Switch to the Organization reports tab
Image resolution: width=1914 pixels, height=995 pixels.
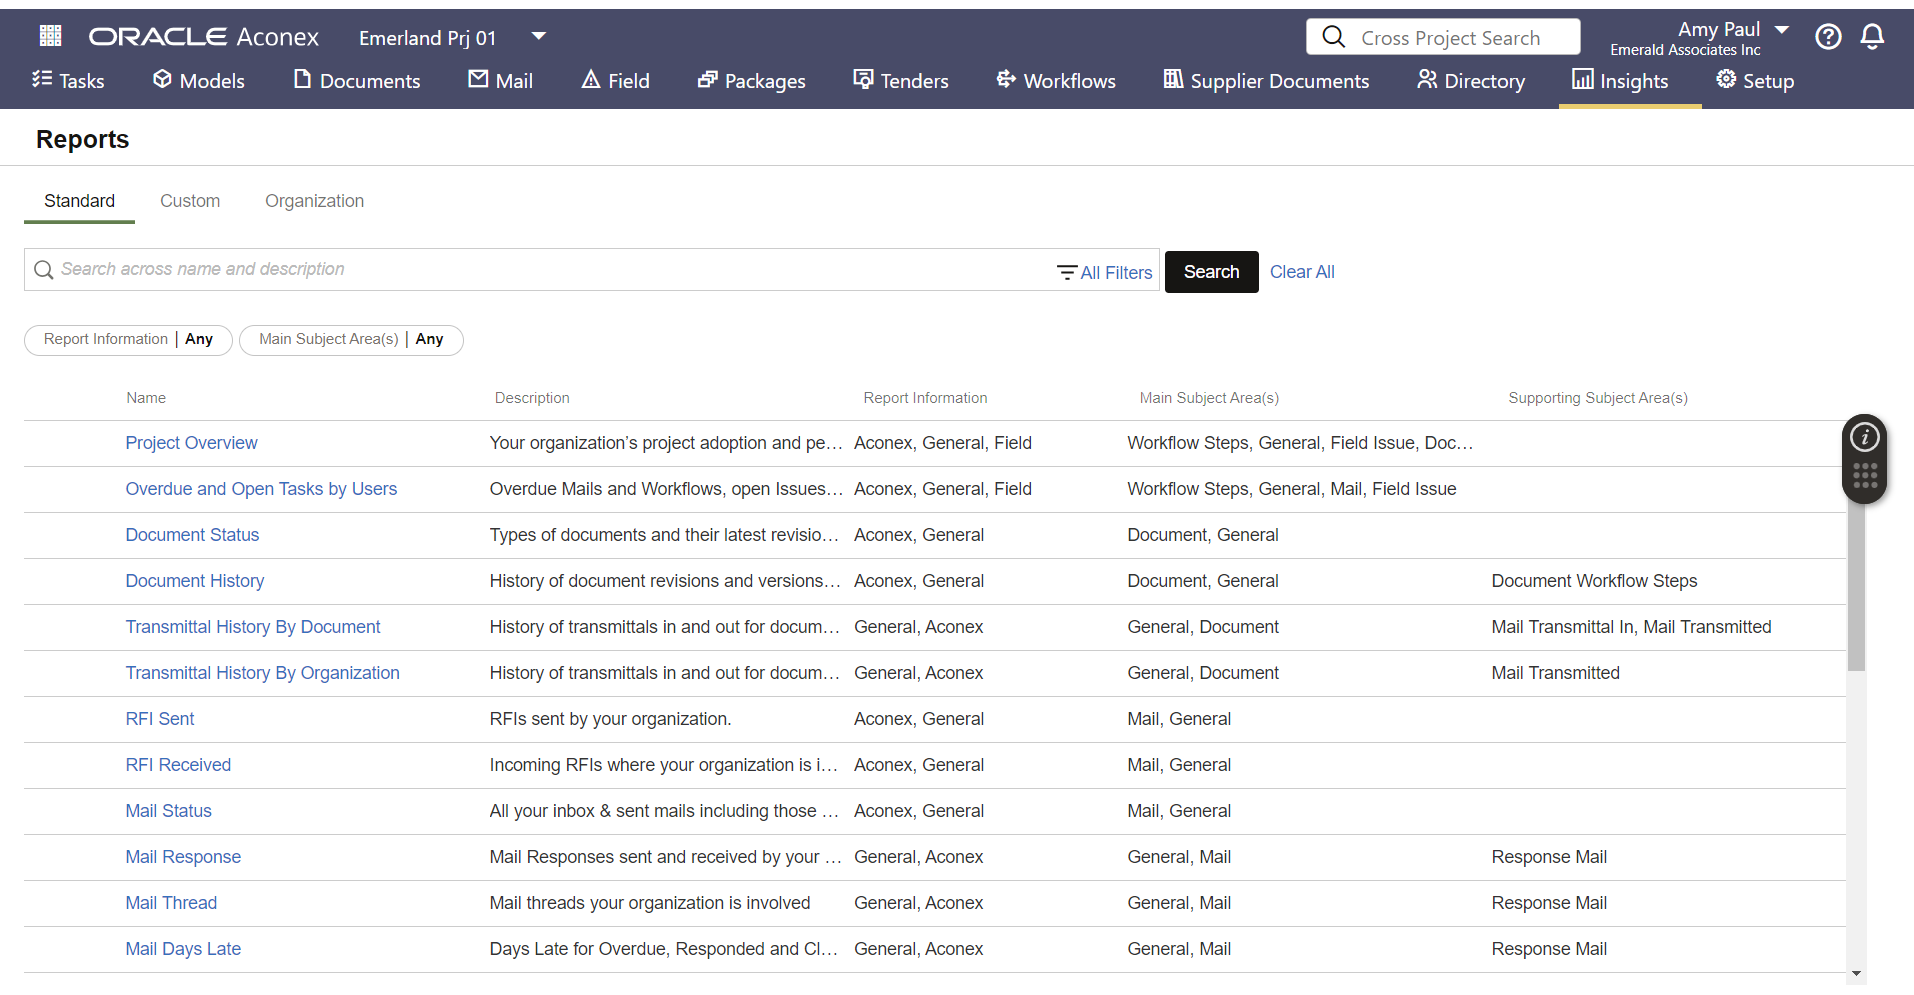(314, 201)
